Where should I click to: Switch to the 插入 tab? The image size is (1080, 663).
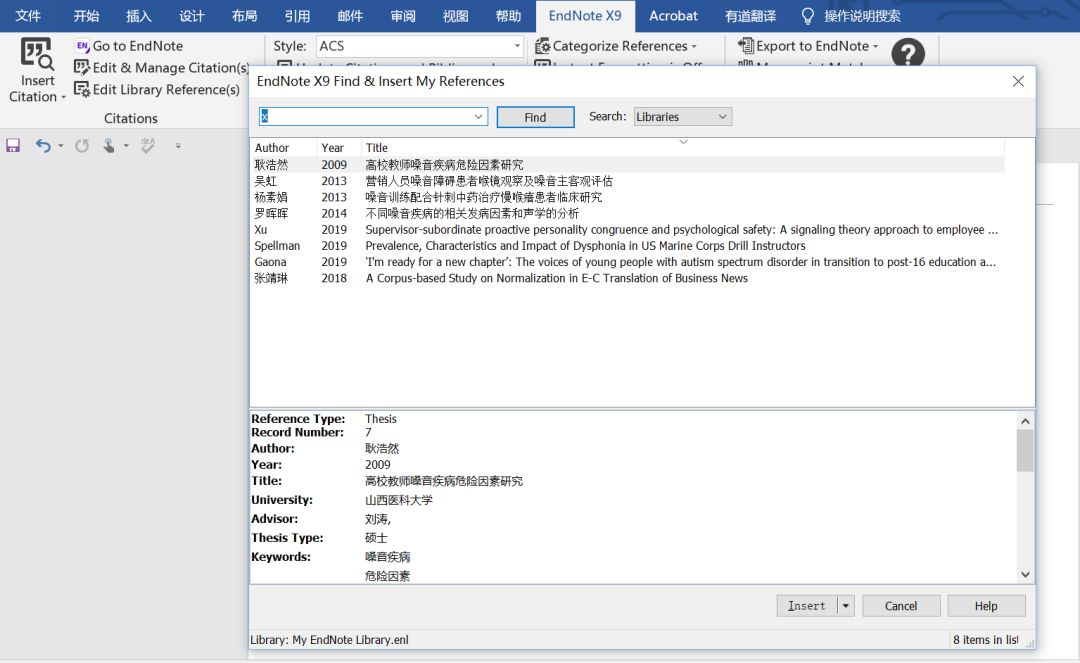139,16
